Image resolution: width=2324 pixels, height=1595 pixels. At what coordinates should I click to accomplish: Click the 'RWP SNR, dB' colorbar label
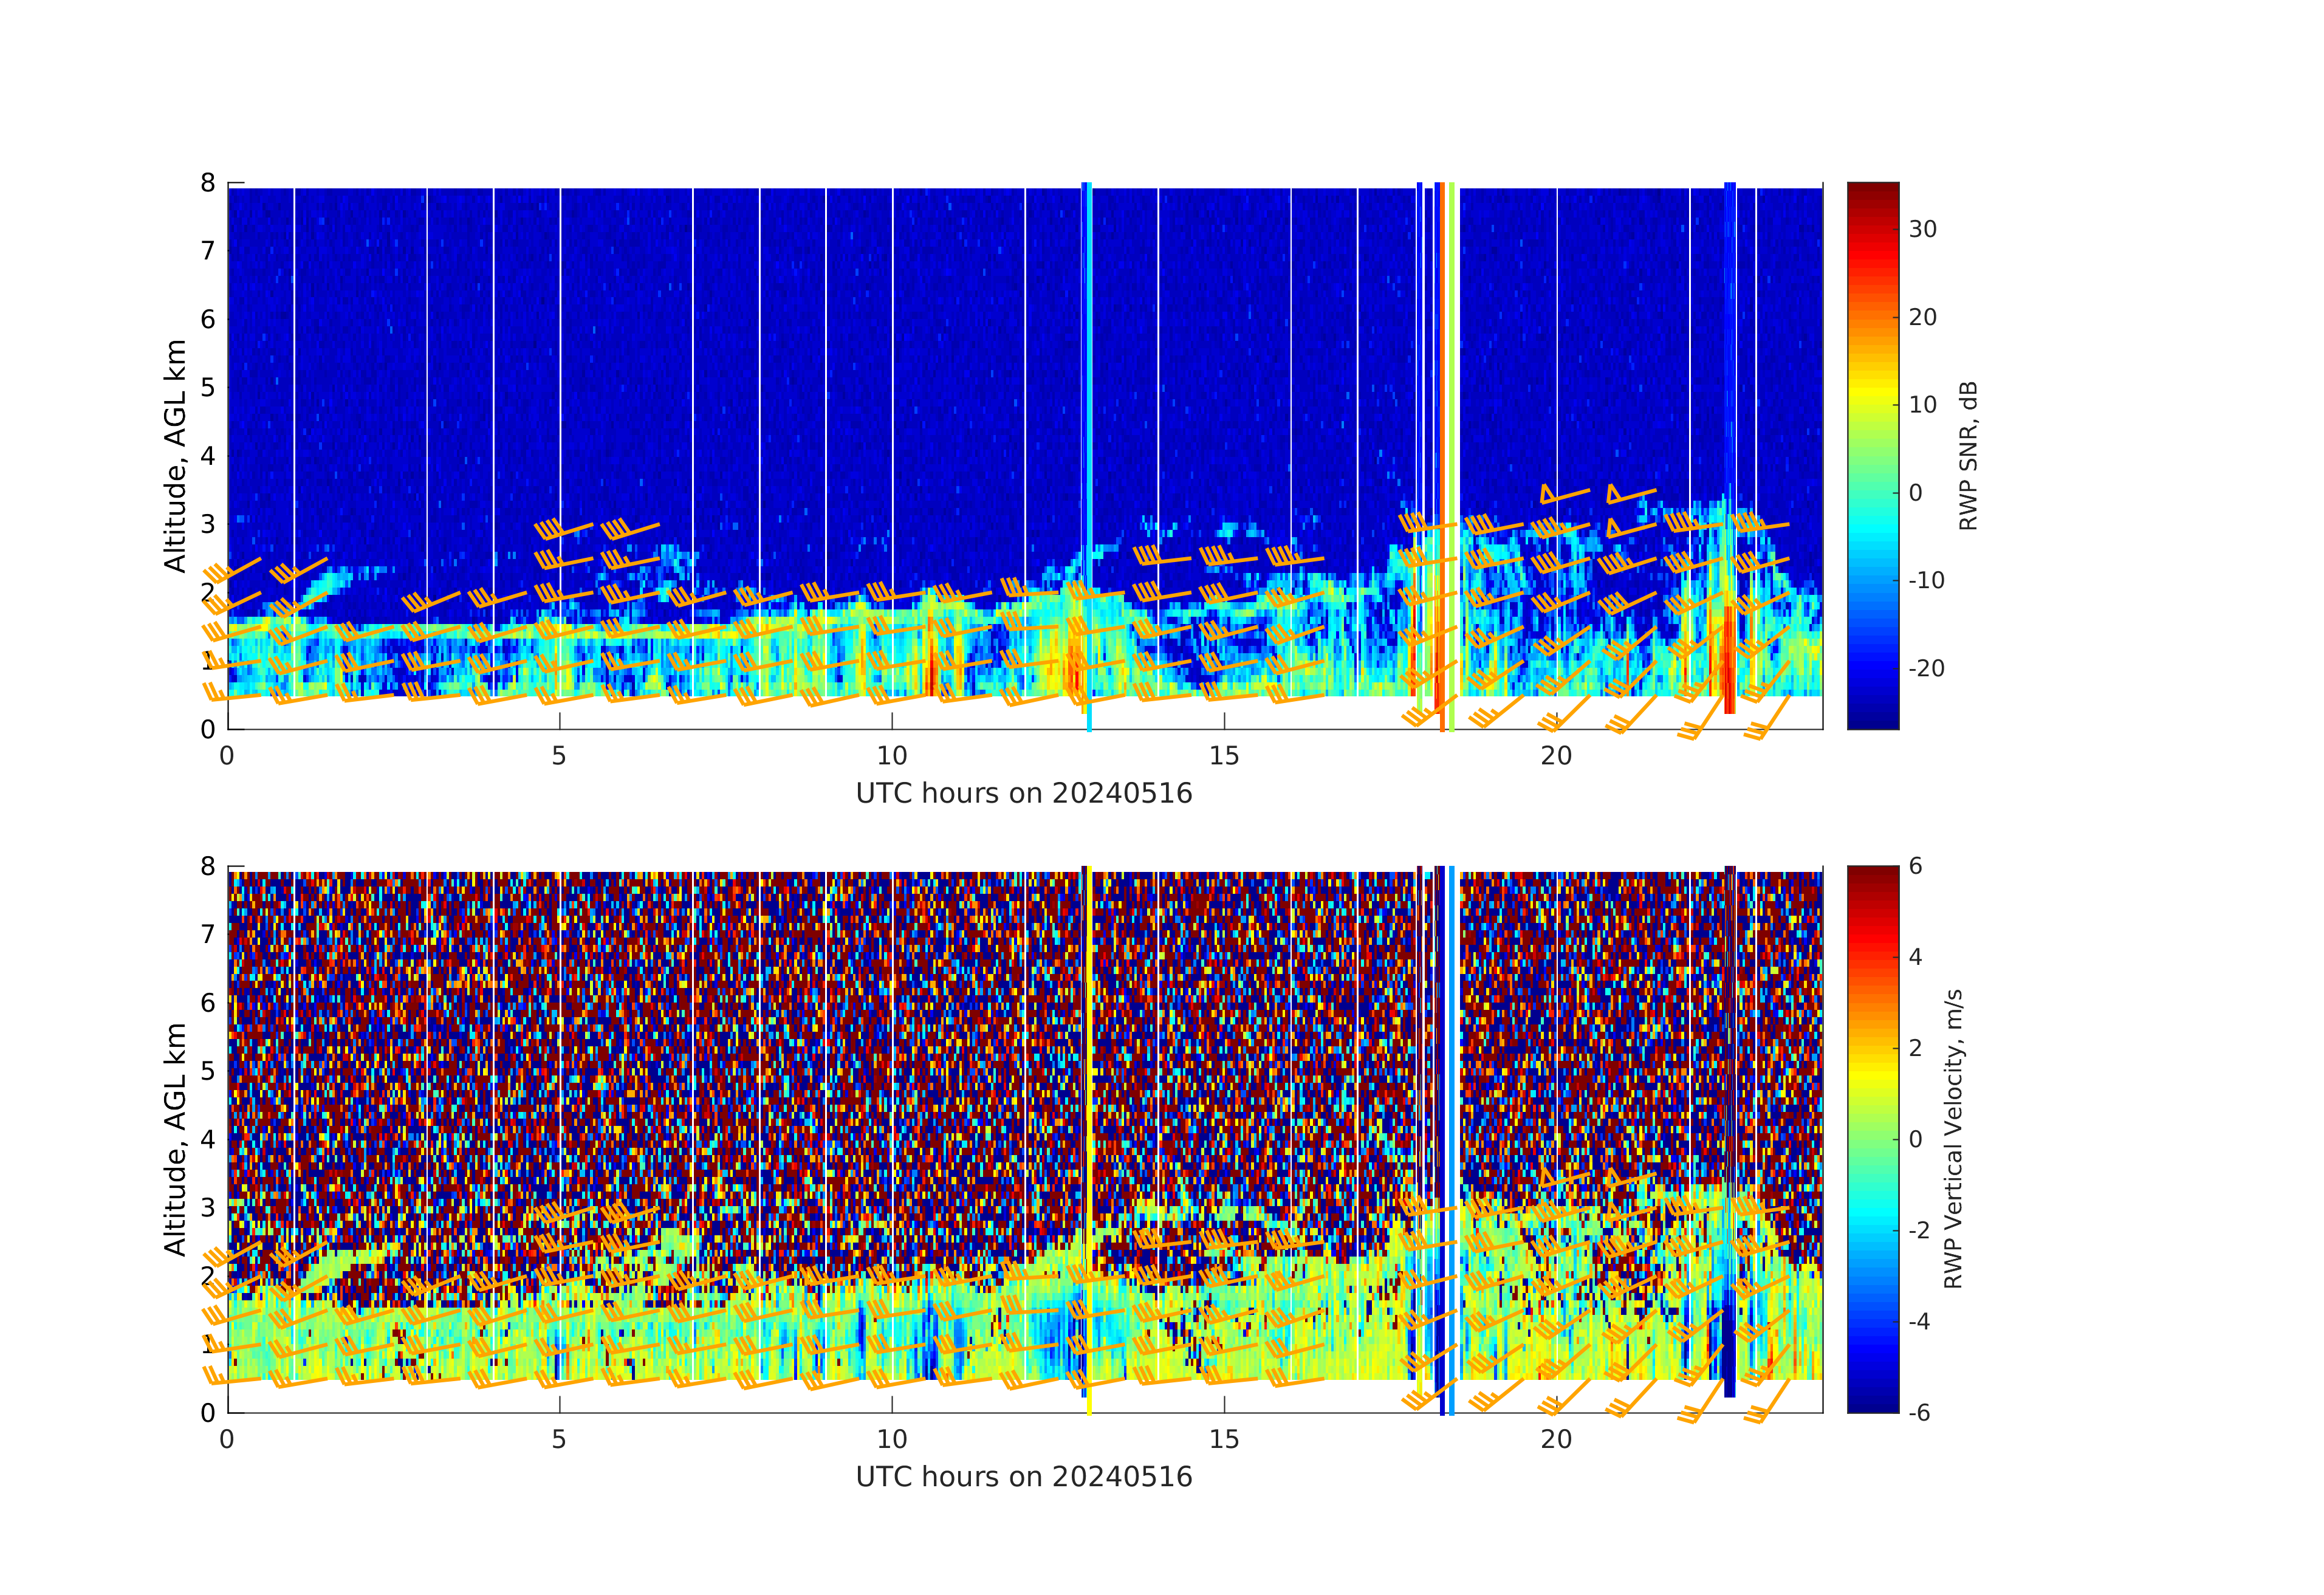coord(1968,456)
